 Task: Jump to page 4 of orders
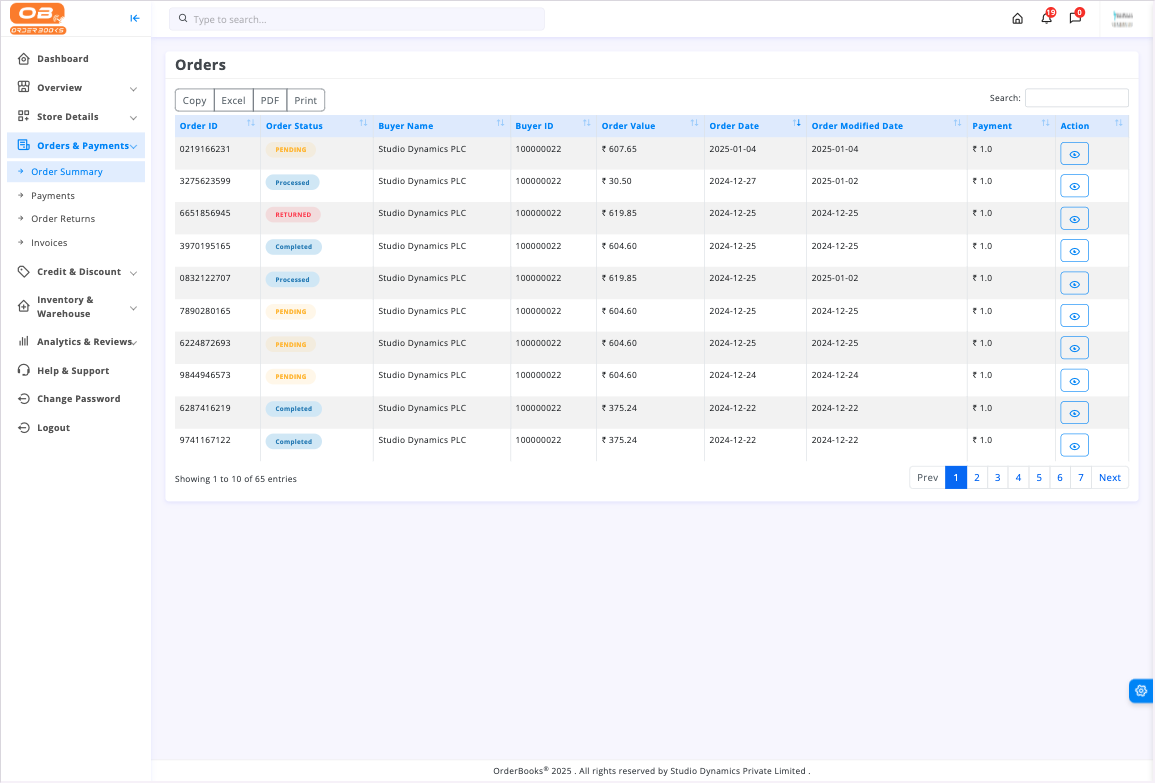pyautogui.click(x=1018, y=478)
